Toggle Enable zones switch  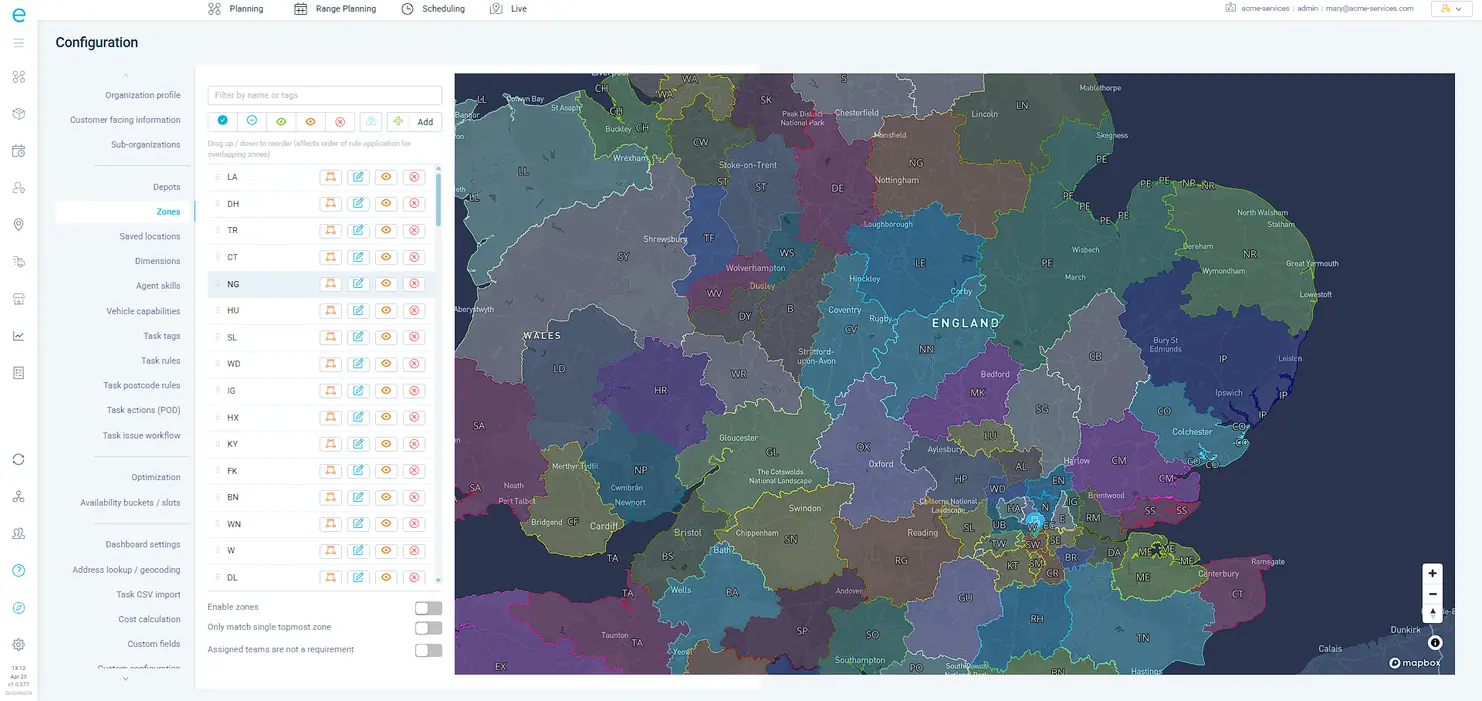point(428,608)
